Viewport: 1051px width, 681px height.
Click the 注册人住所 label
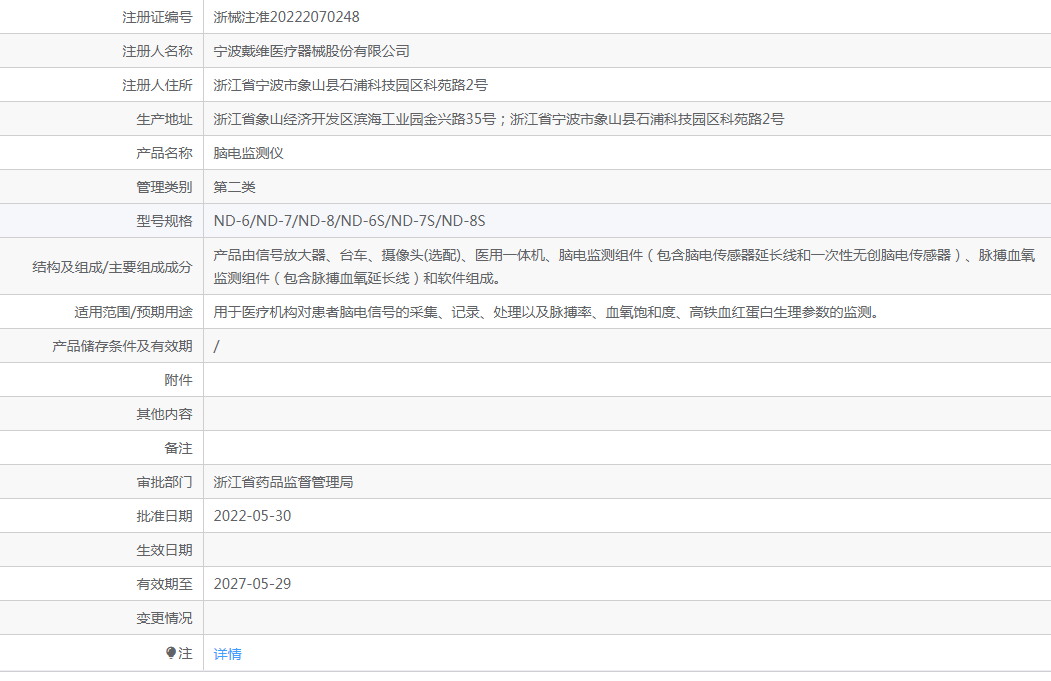pos(157,85)
